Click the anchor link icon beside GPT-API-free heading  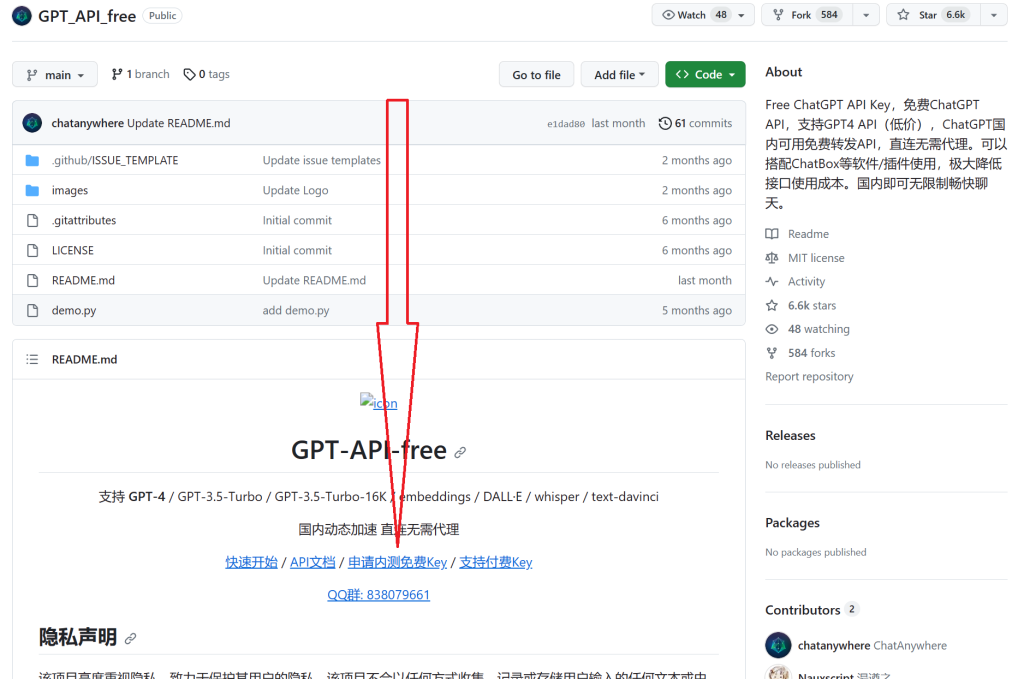click(x=460, y=452)
